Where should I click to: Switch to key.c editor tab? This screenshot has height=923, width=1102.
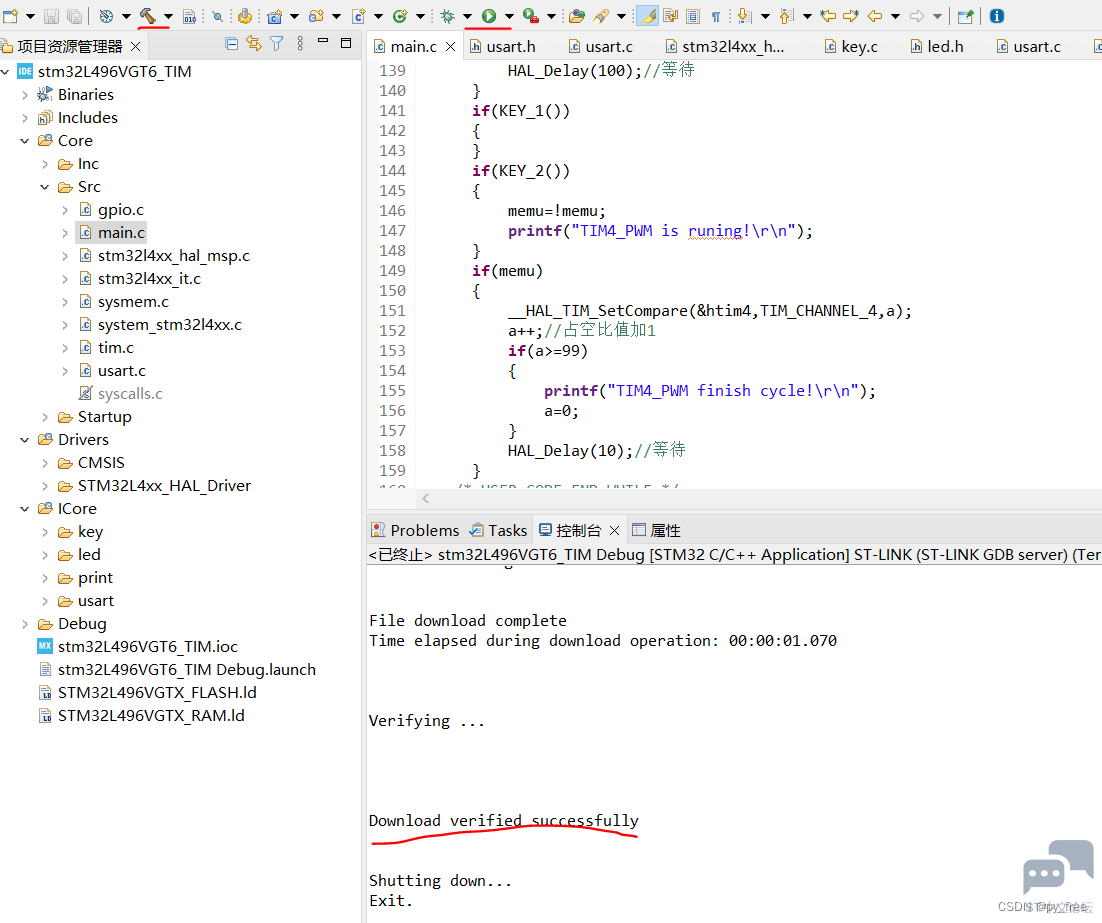[x=851, y=46]
